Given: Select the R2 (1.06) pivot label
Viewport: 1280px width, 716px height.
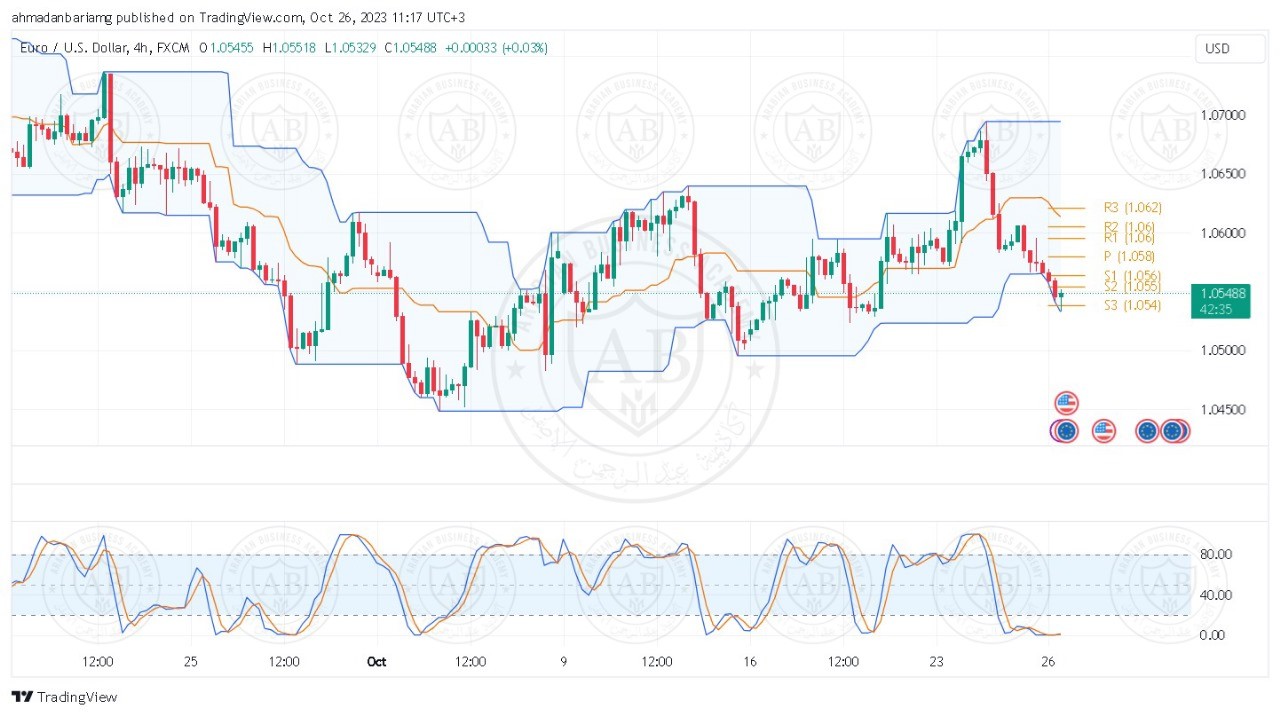Looking at the screenshot, I should [x=1129, y=227].
